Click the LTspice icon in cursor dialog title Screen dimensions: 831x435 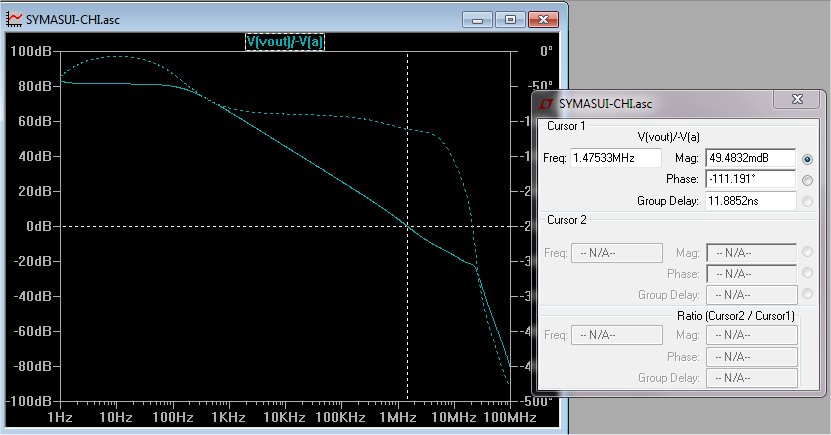coord(546,103)
